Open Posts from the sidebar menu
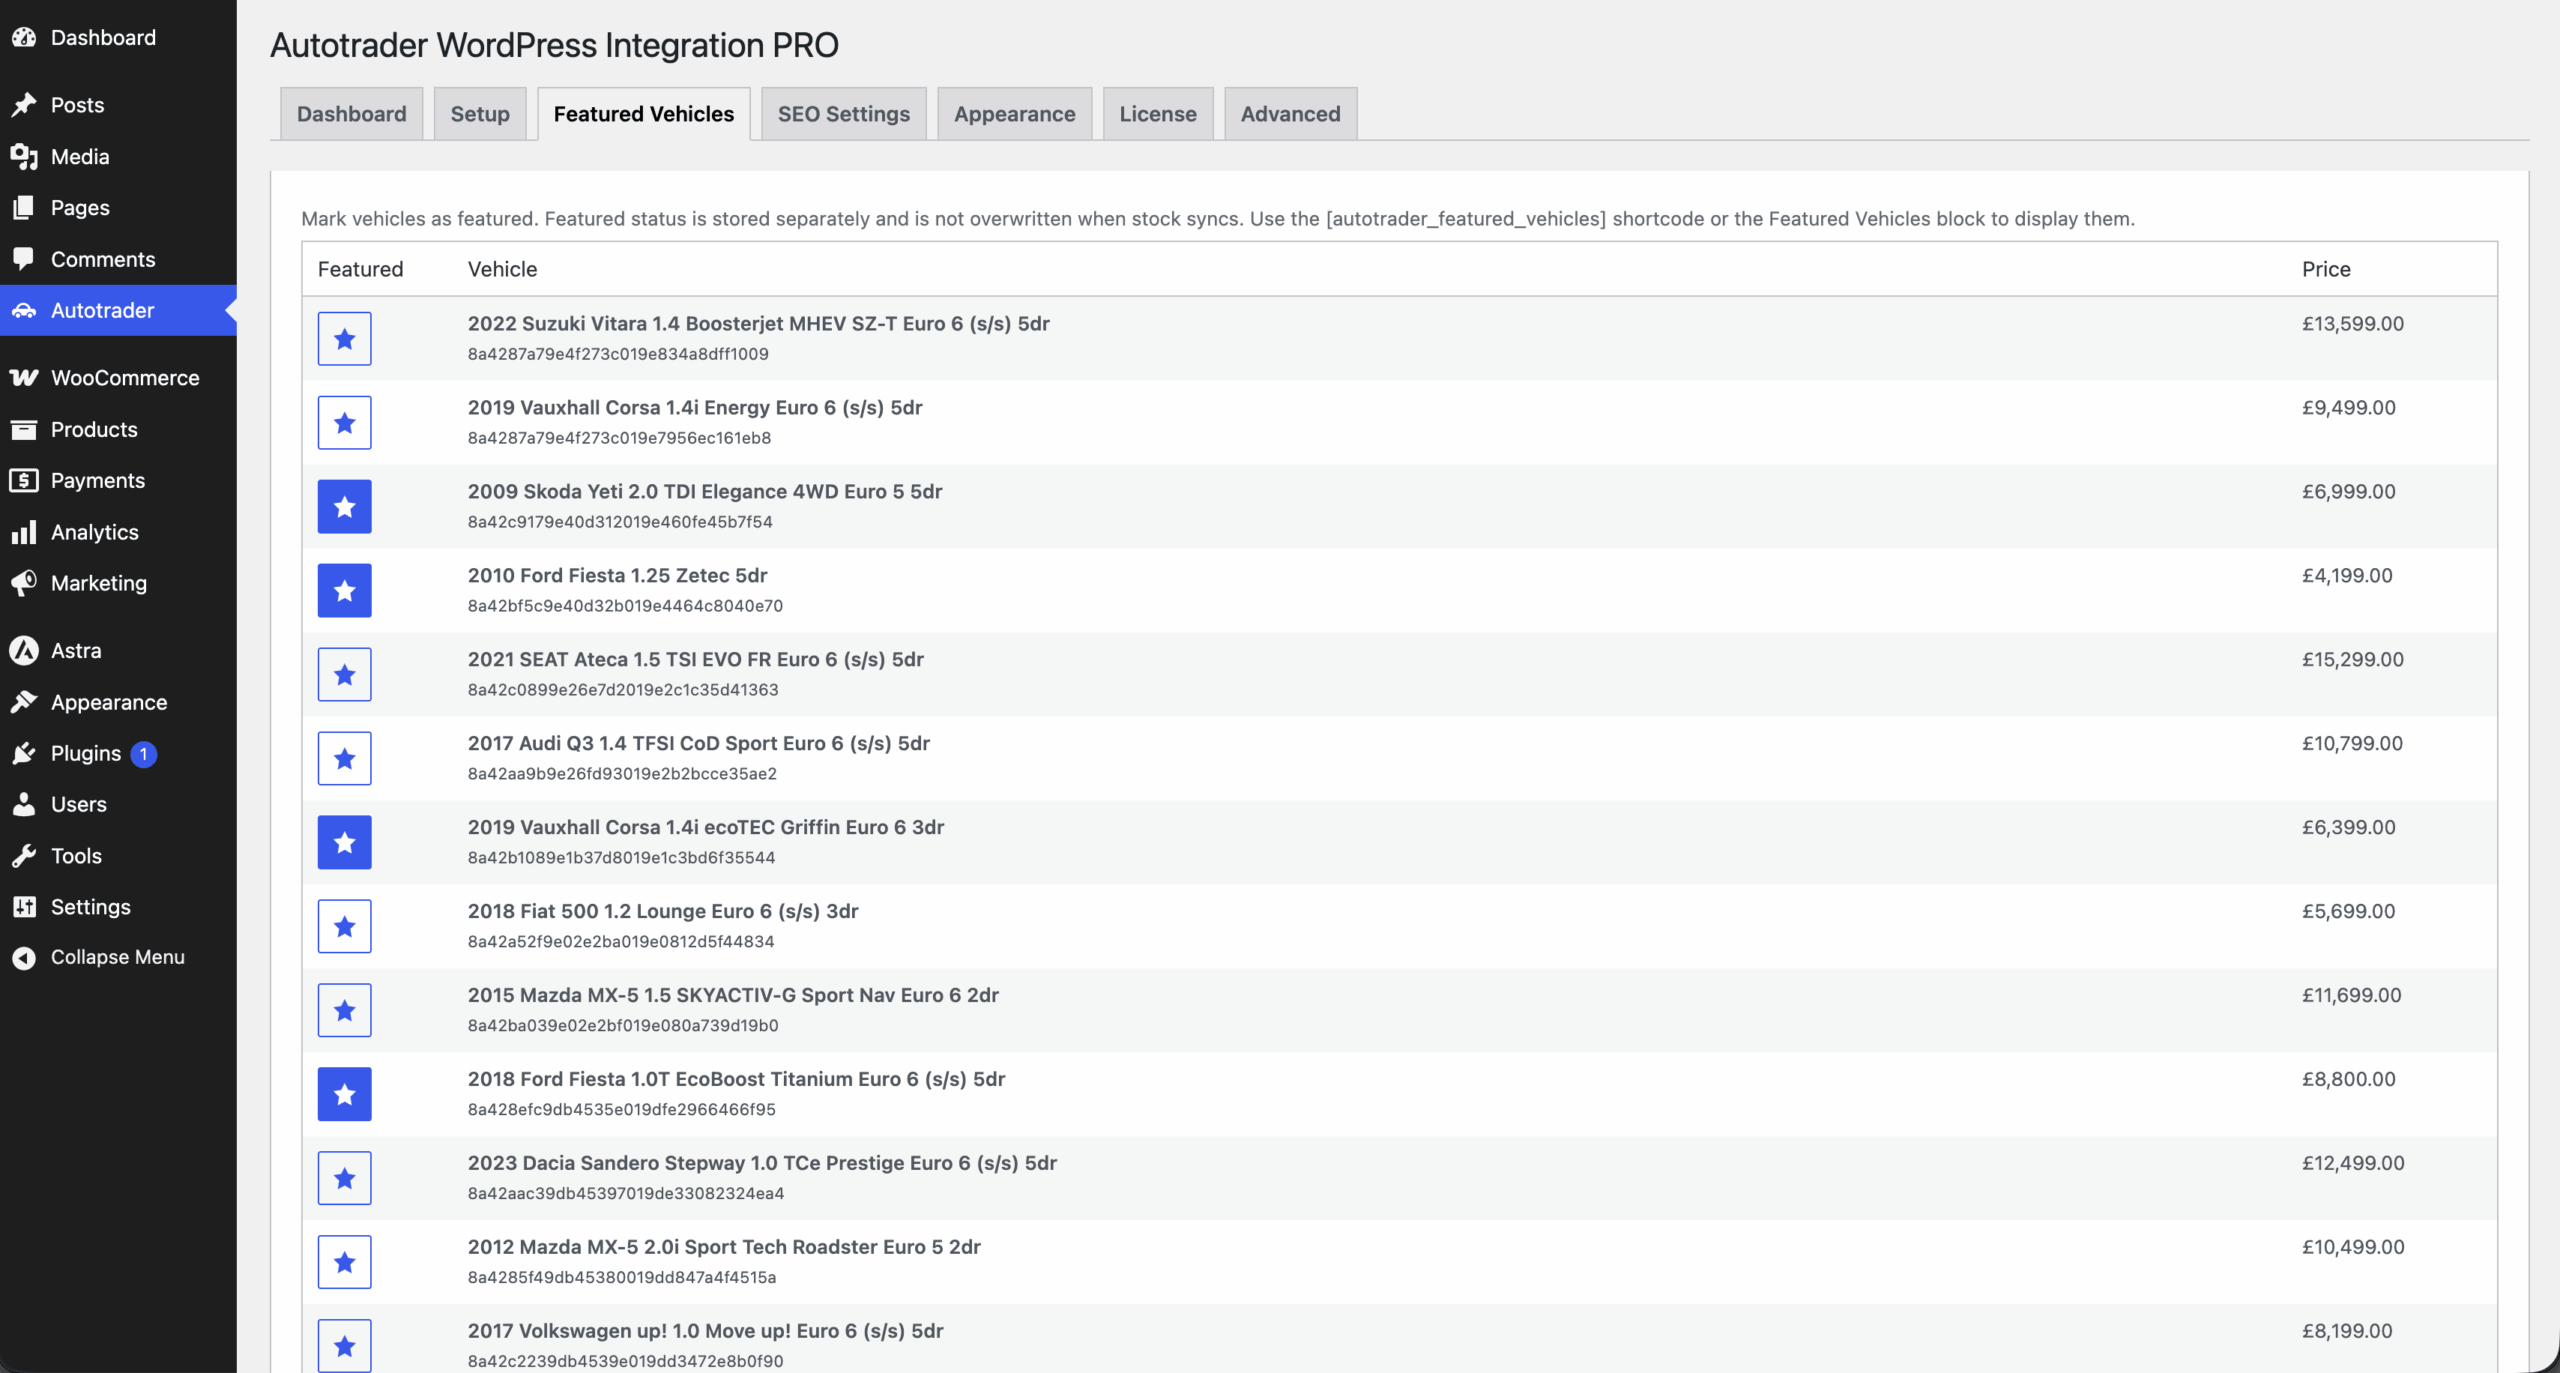 118,105
